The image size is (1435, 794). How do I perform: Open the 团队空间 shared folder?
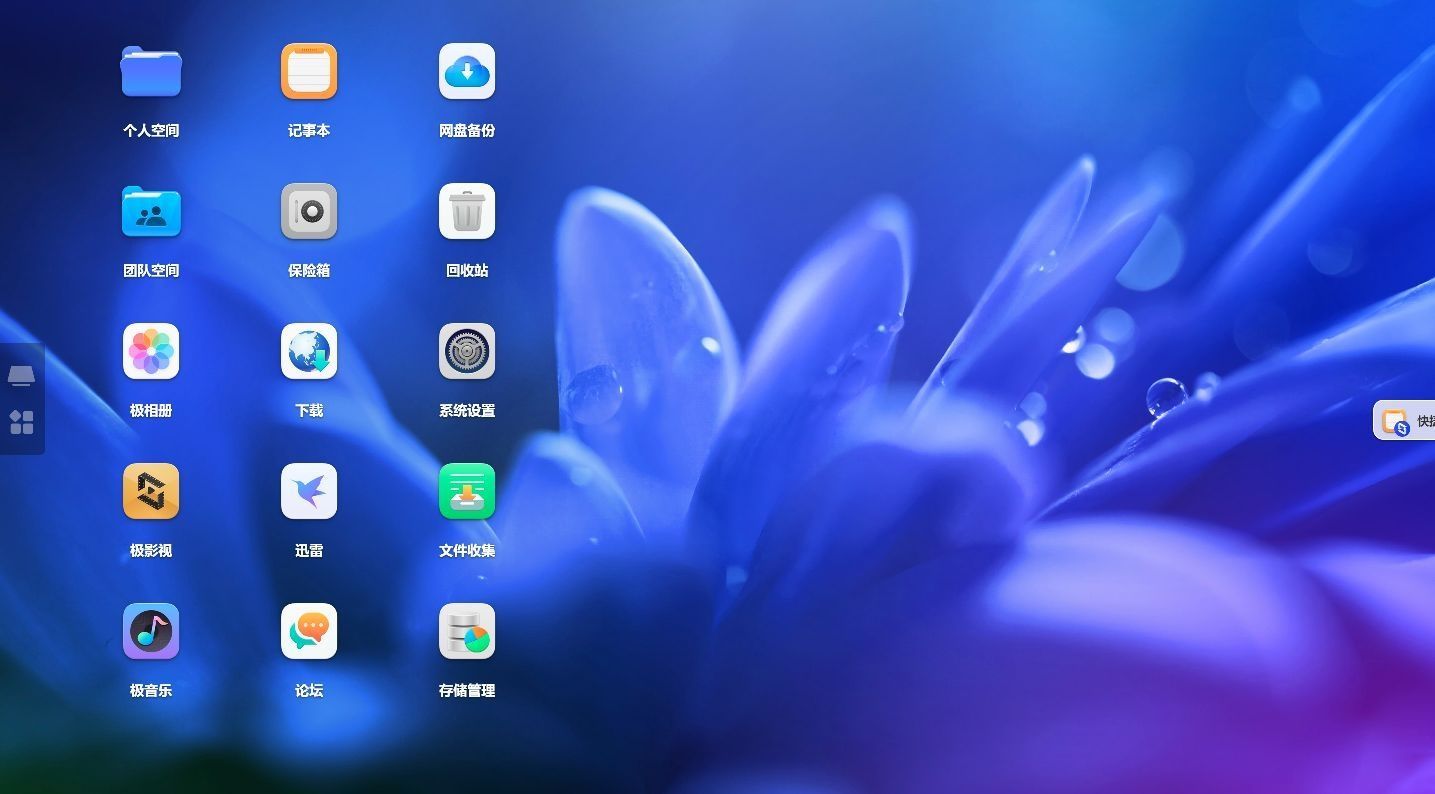point(151,211)
